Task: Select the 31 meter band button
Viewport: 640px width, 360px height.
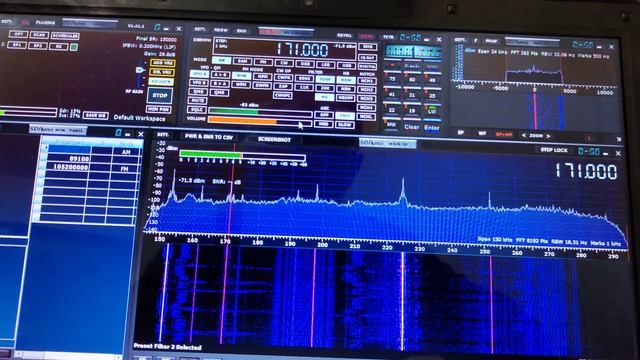Action: 412,95
